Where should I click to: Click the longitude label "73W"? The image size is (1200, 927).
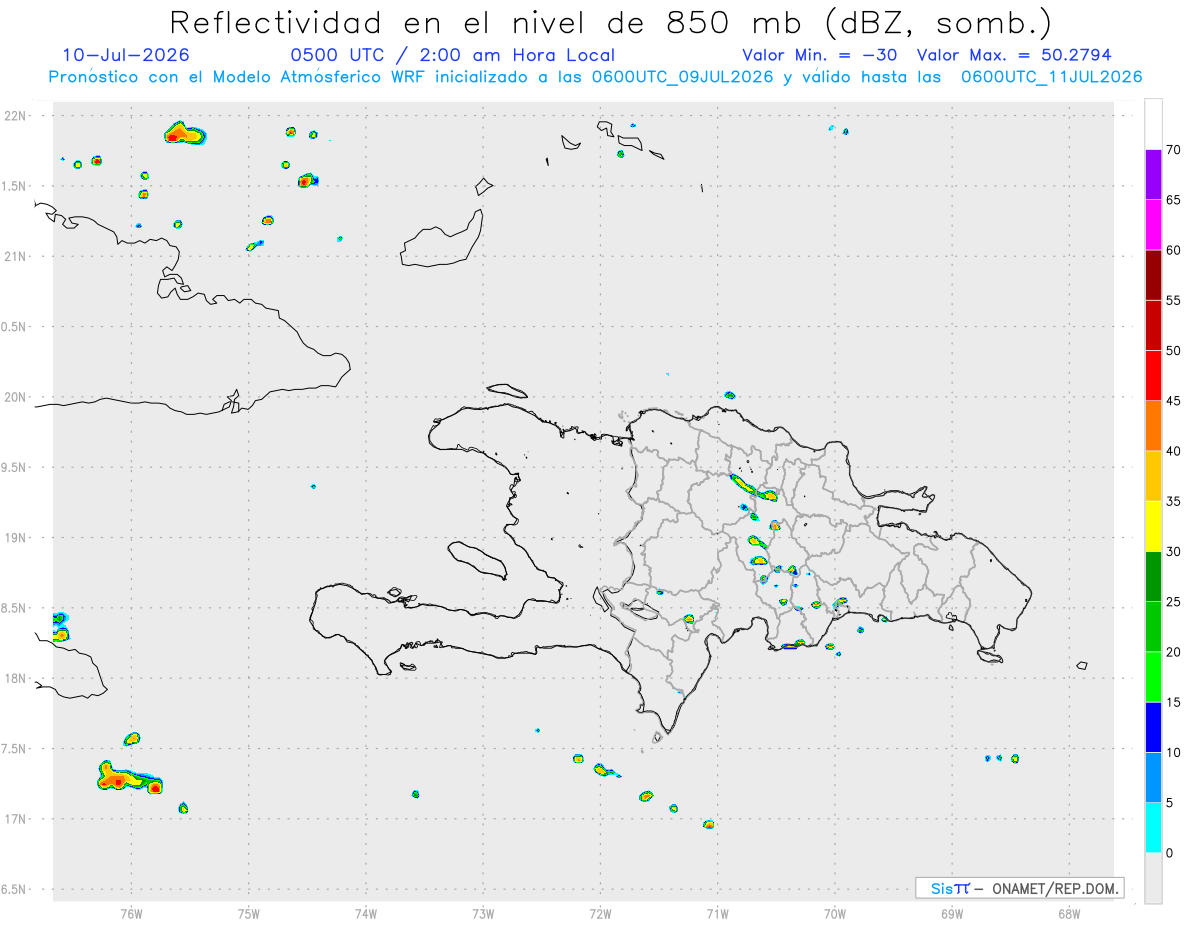pos(483,914)
